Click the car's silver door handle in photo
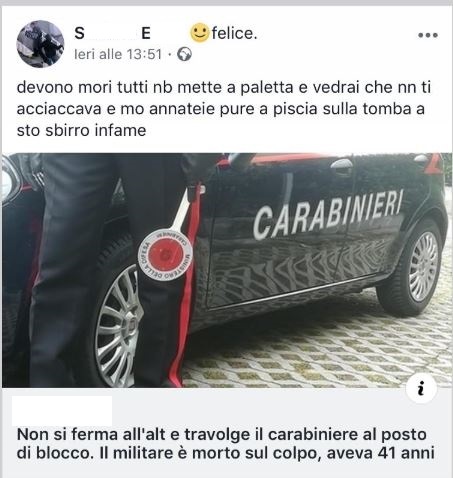The image size is (453, 478). [341, 164]
